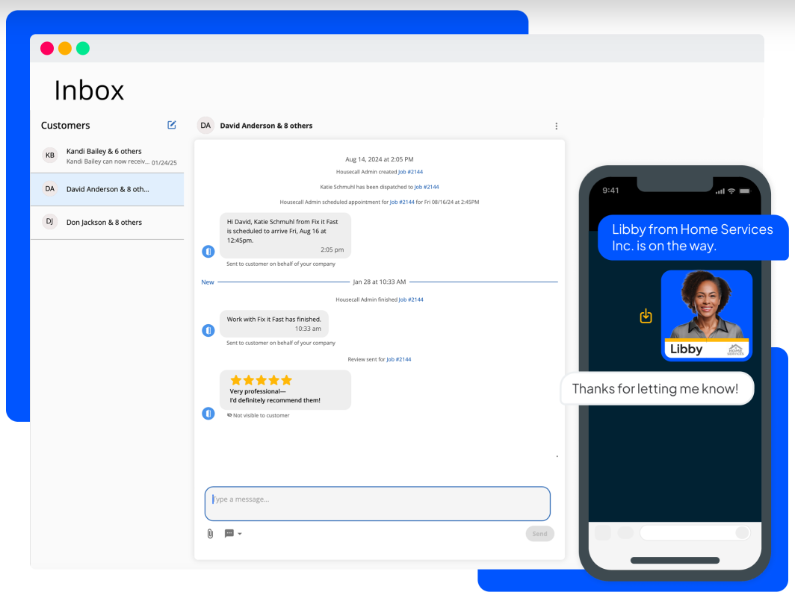Viewport: 795px width, 600px height.
Task: Click the paperclip attachment icon
Action: click(x=210, y=534)
